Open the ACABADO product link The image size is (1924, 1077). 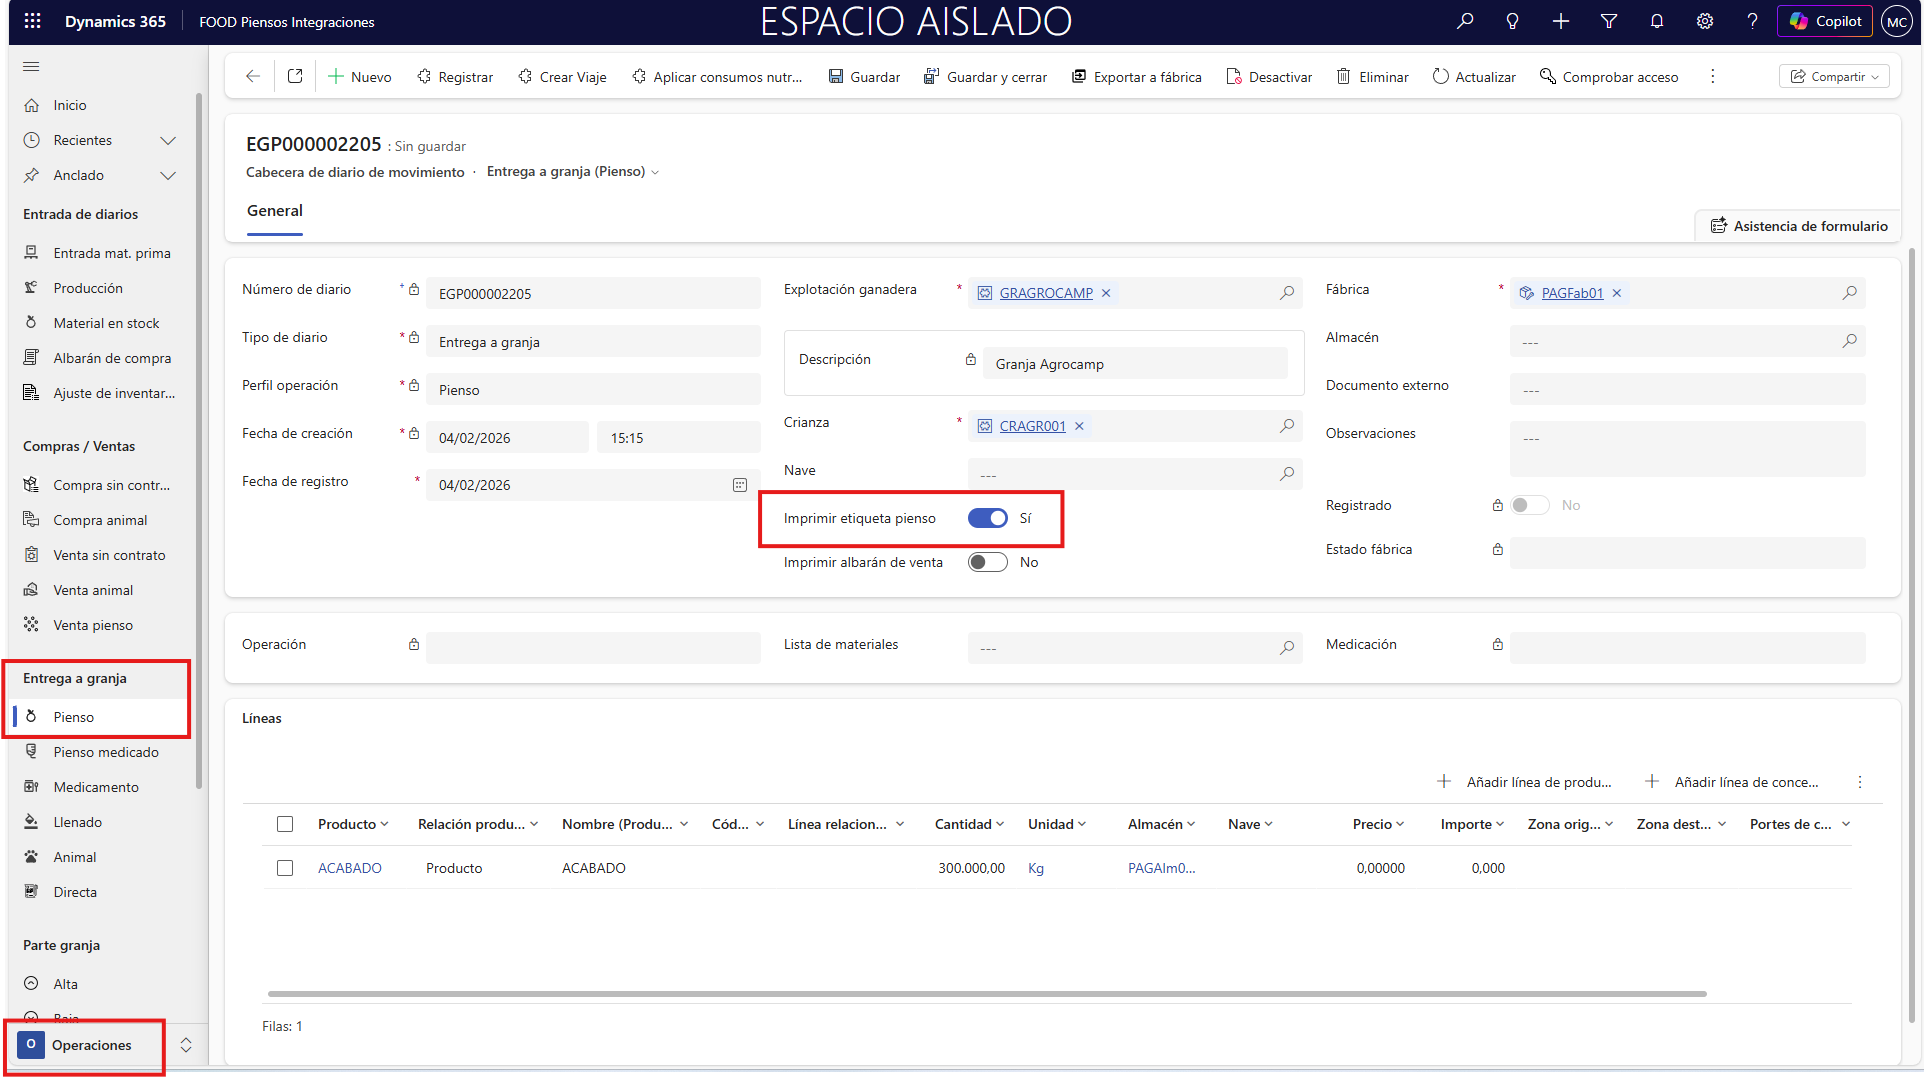[x=349, y=868]
